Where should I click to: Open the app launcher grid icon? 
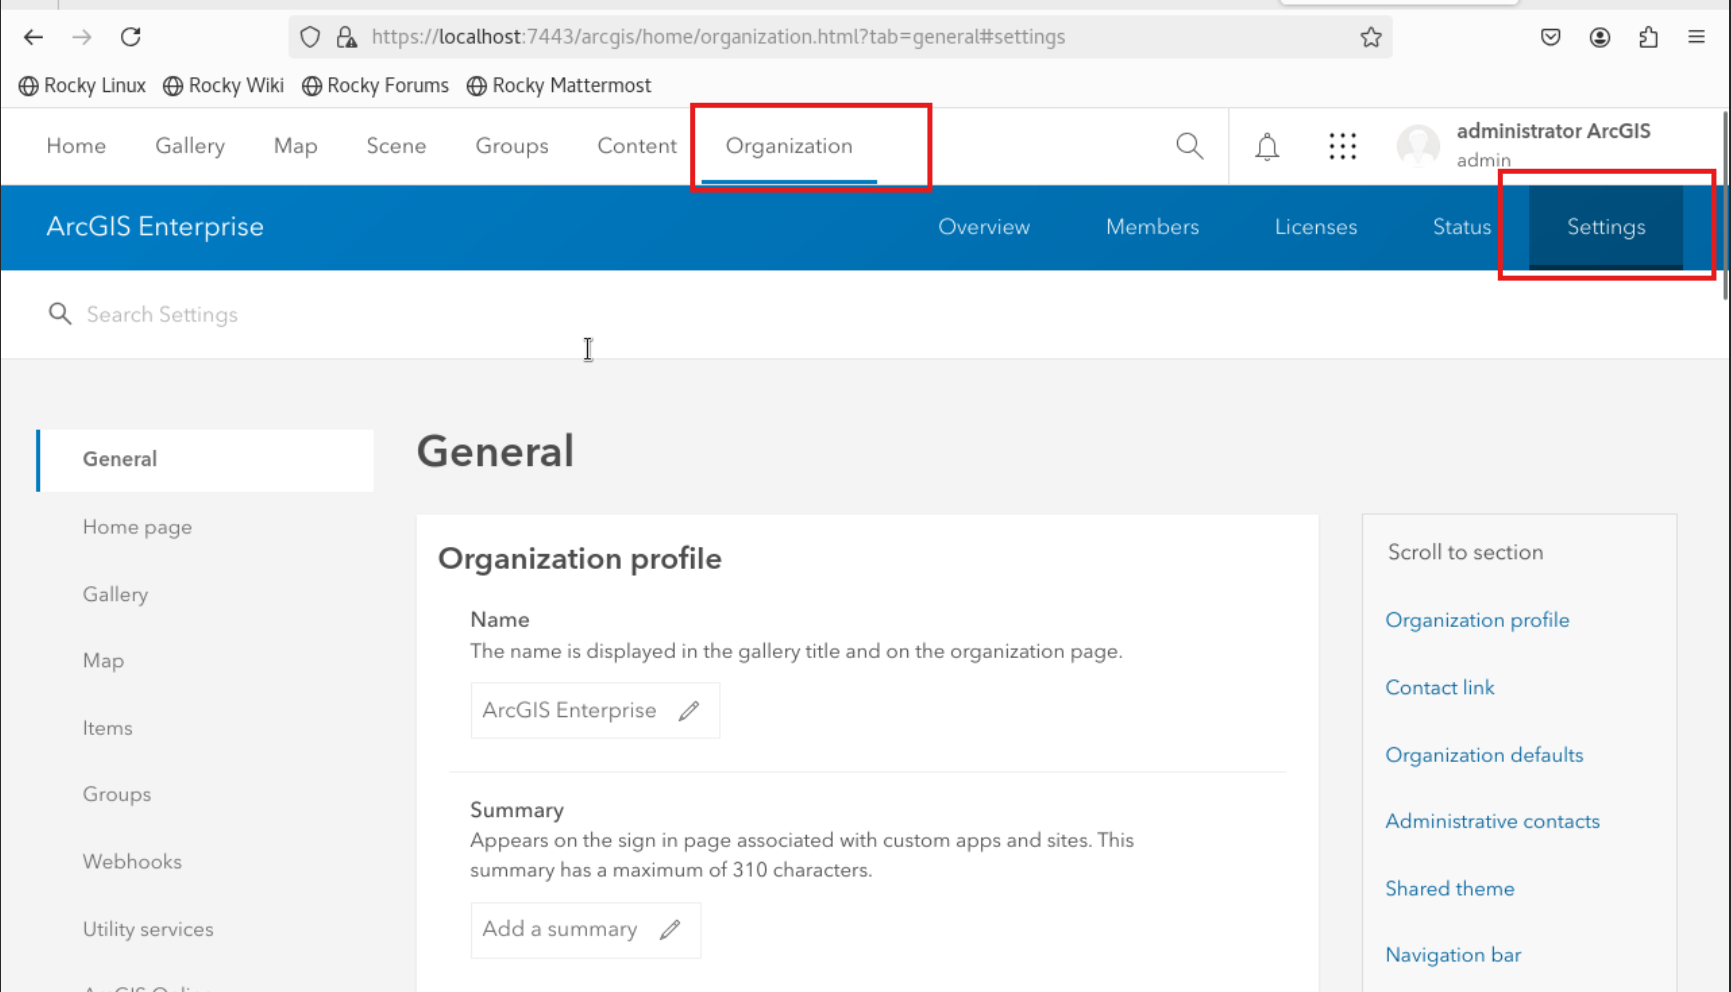coord(1343,146)
